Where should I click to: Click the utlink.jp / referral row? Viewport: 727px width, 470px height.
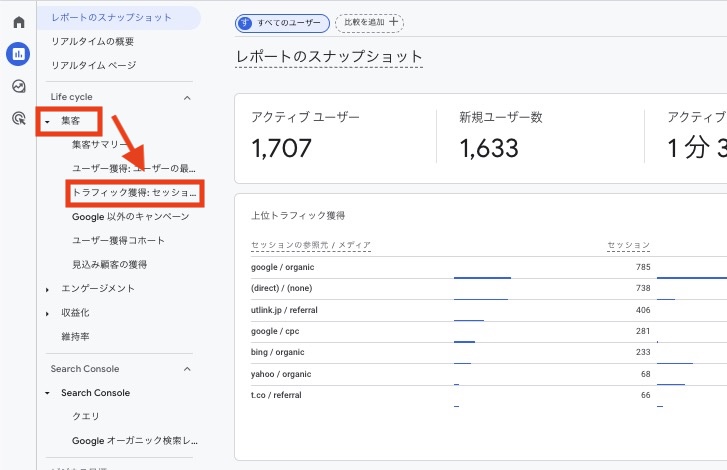284,310
